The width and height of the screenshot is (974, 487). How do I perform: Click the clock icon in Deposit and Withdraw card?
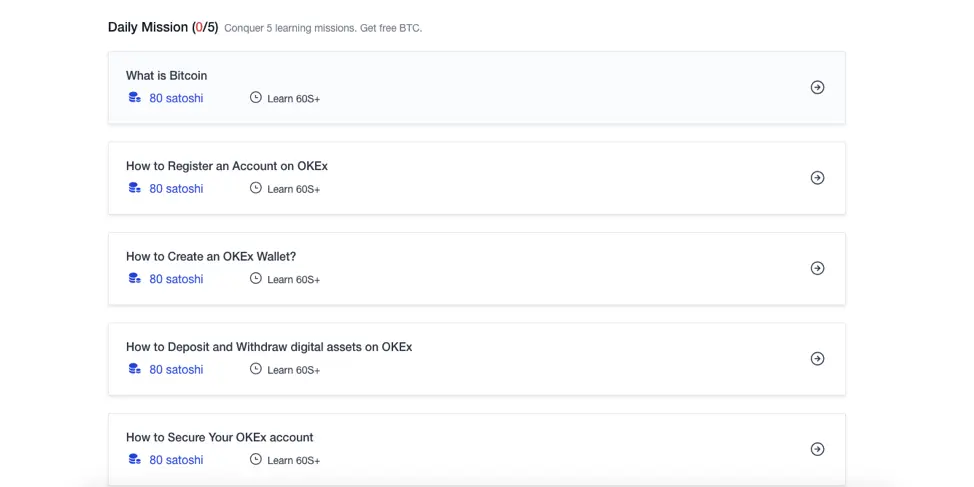click(x=256, y=368)
